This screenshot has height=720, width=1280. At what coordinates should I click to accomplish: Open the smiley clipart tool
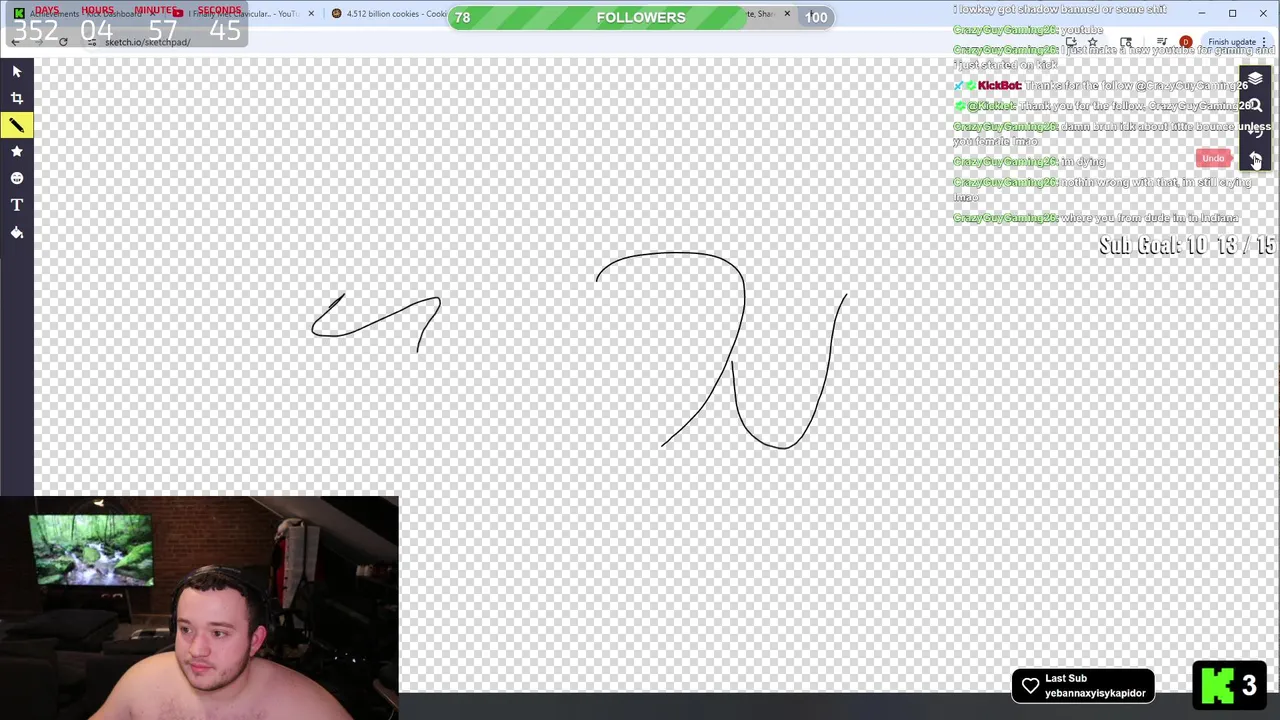click(17, 178)
